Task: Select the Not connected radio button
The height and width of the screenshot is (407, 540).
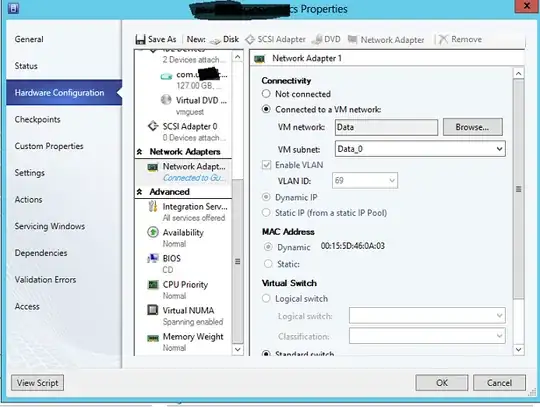Action: click(x=266, y=94)
